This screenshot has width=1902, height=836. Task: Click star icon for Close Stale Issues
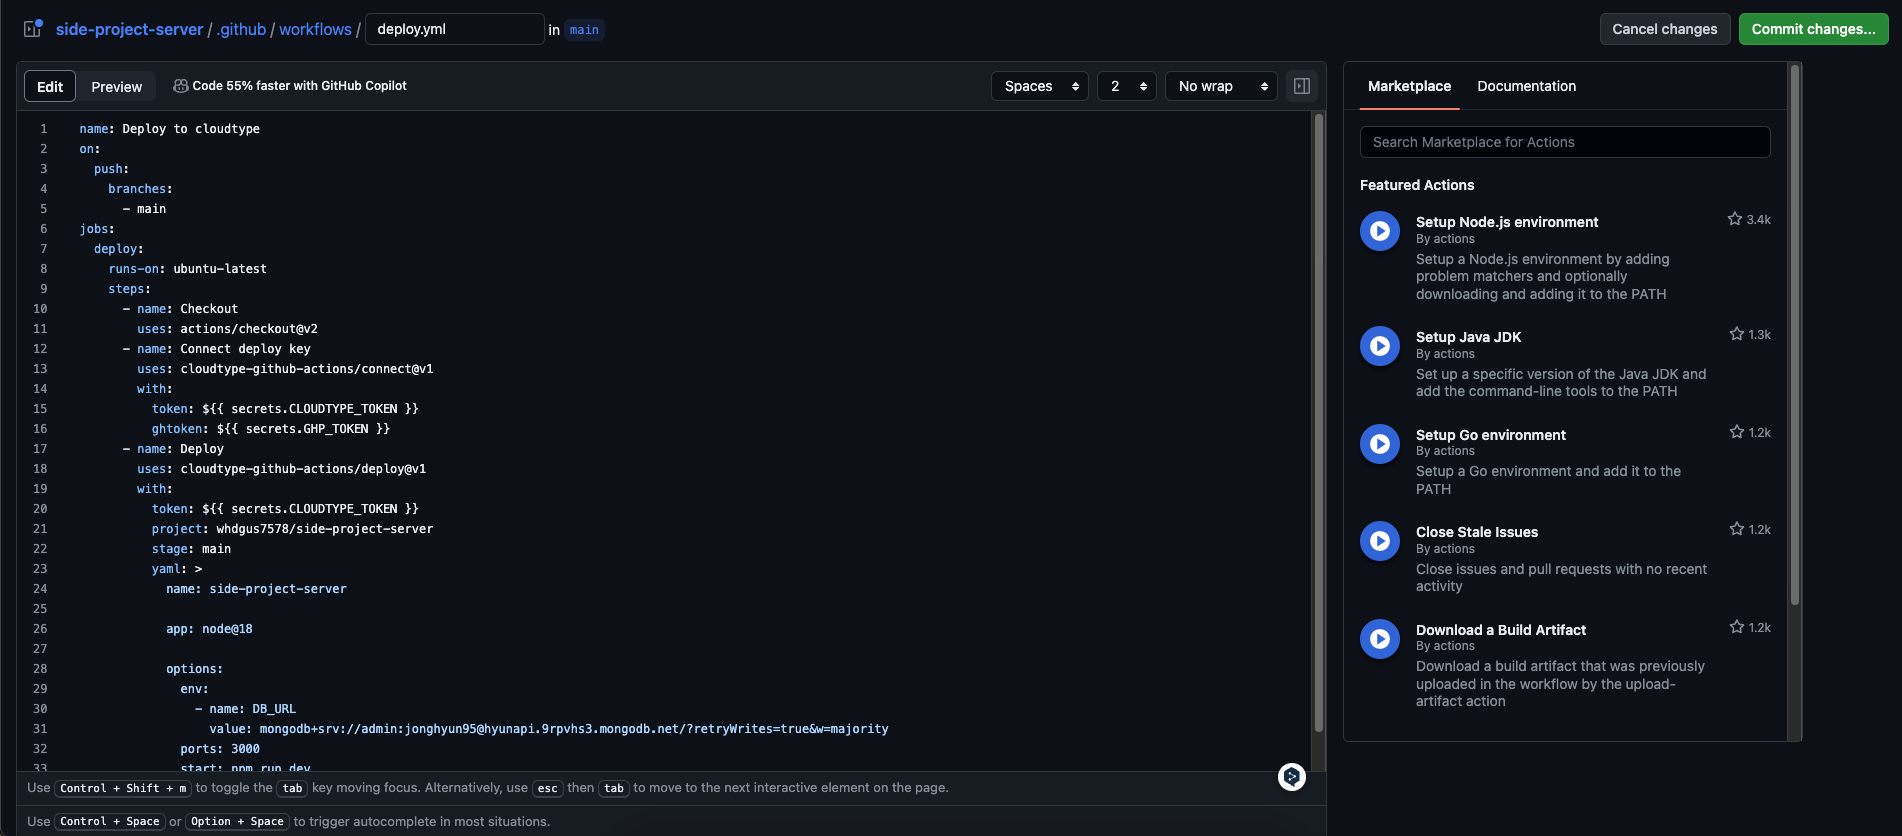1737,529
